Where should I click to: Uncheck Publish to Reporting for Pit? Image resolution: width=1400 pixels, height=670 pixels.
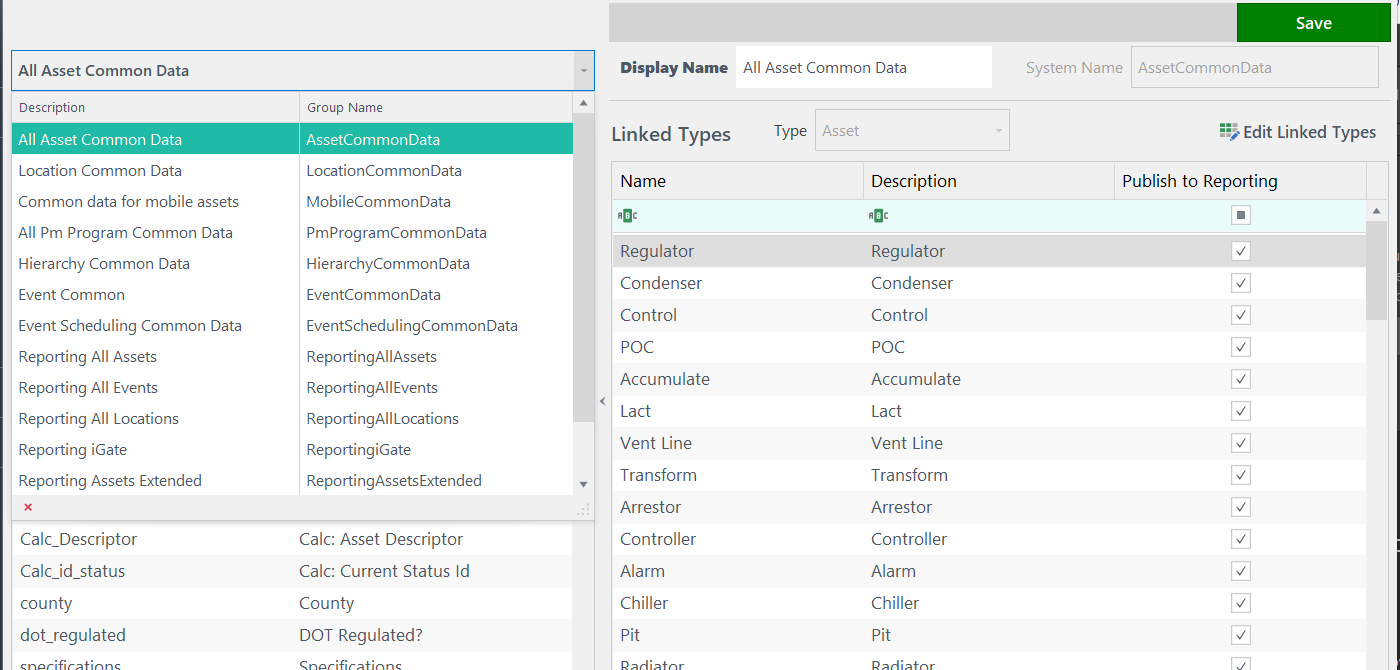click(x=1241, y=635)
